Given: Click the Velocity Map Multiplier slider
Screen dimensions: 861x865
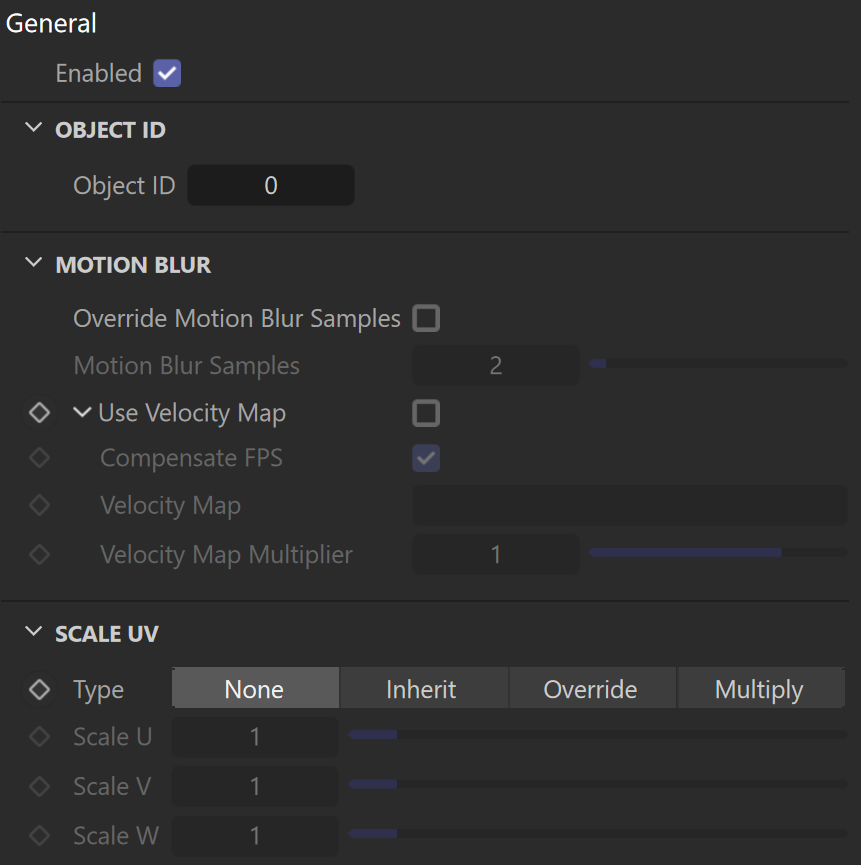Looking at the screenshot, I should 718,552.
